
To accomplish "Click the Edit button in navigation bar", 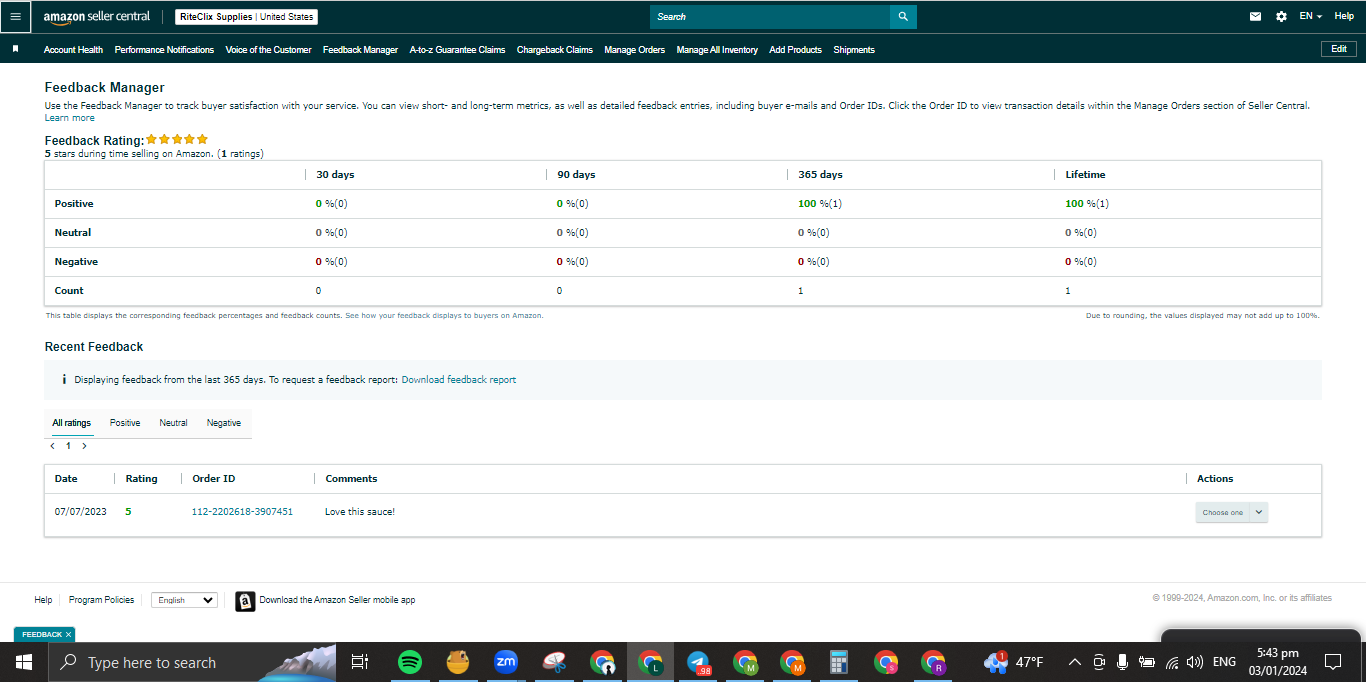I will 1339,49.
